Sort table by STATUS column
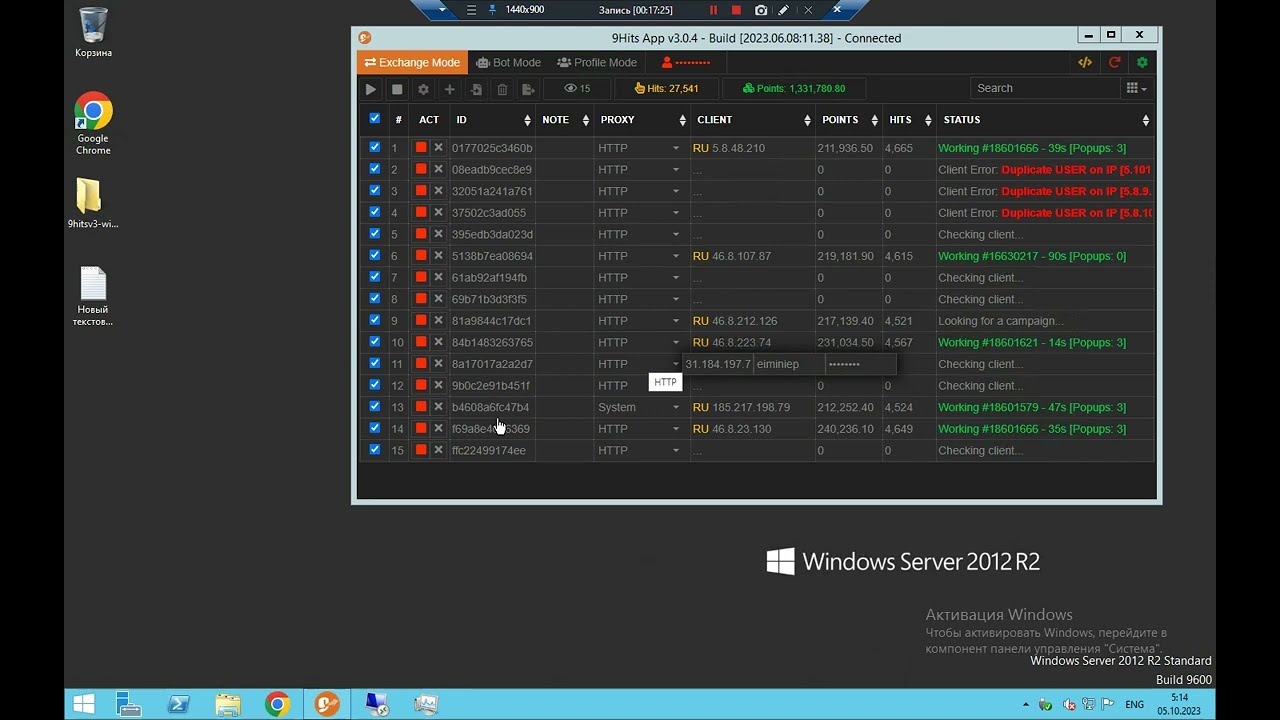Viewport: 1280px width, 720px height. [x=1045, y=120]
